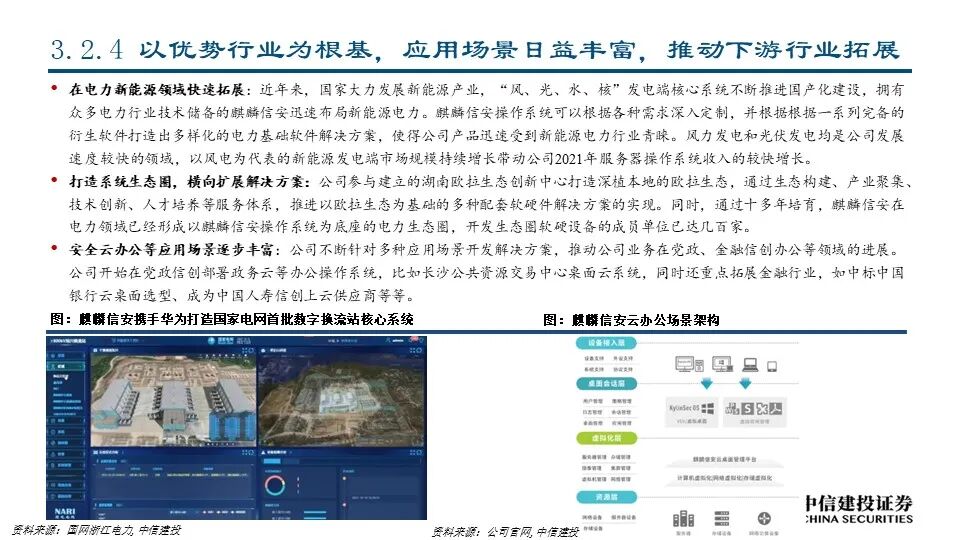Click the left blue downward arrow
Image resolution: width=960 pixels, height=540 pixels.
[707, 383]
